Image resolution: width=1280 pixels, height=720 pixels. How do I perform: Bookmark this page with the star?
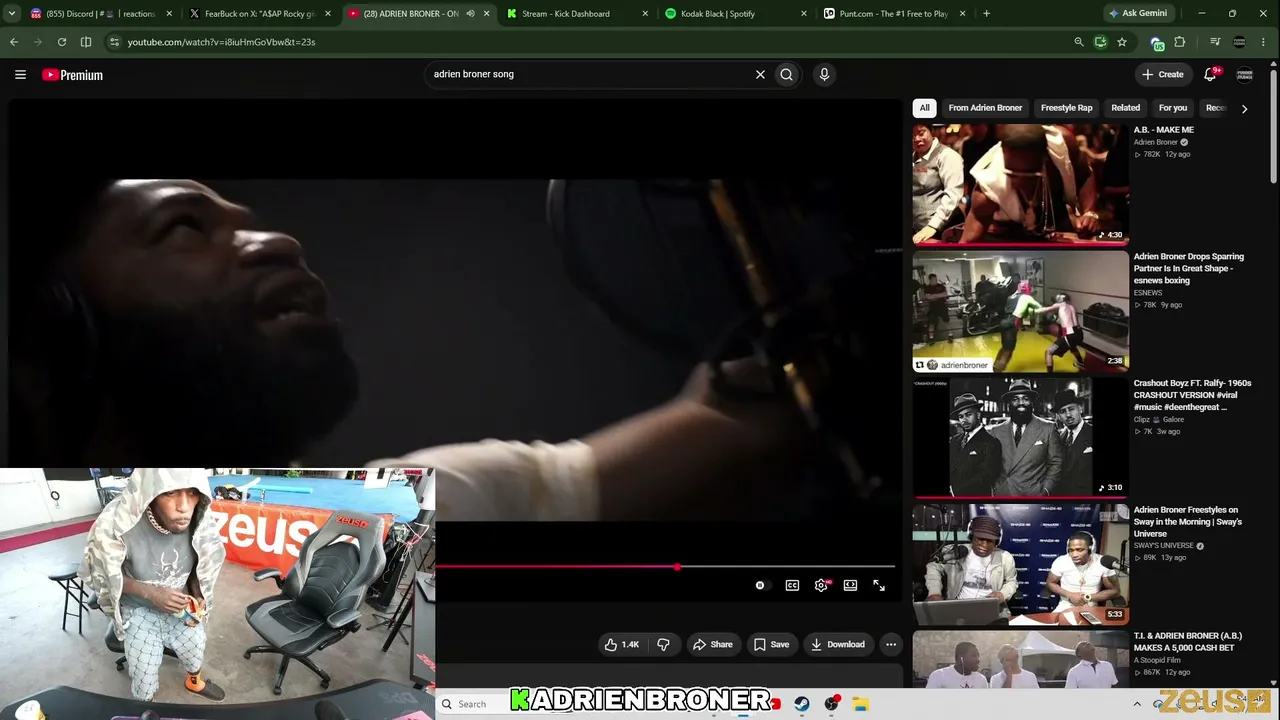(1122, 42)
